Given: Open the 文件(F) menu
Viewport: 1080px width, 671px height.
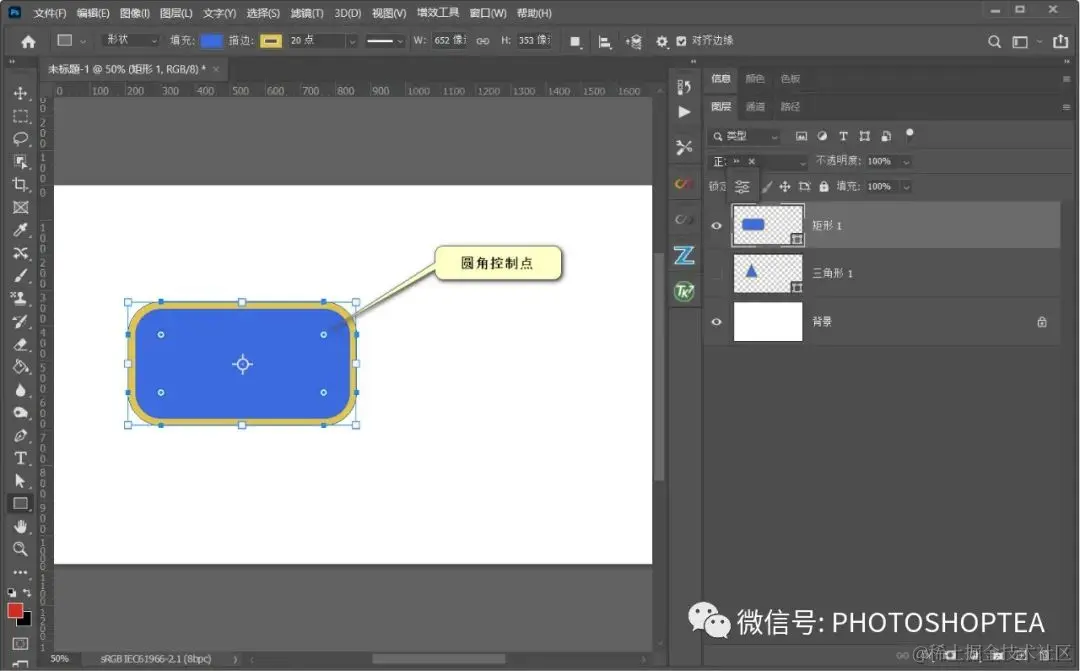Looking at the screenshot, I should [x=50, y=13].
